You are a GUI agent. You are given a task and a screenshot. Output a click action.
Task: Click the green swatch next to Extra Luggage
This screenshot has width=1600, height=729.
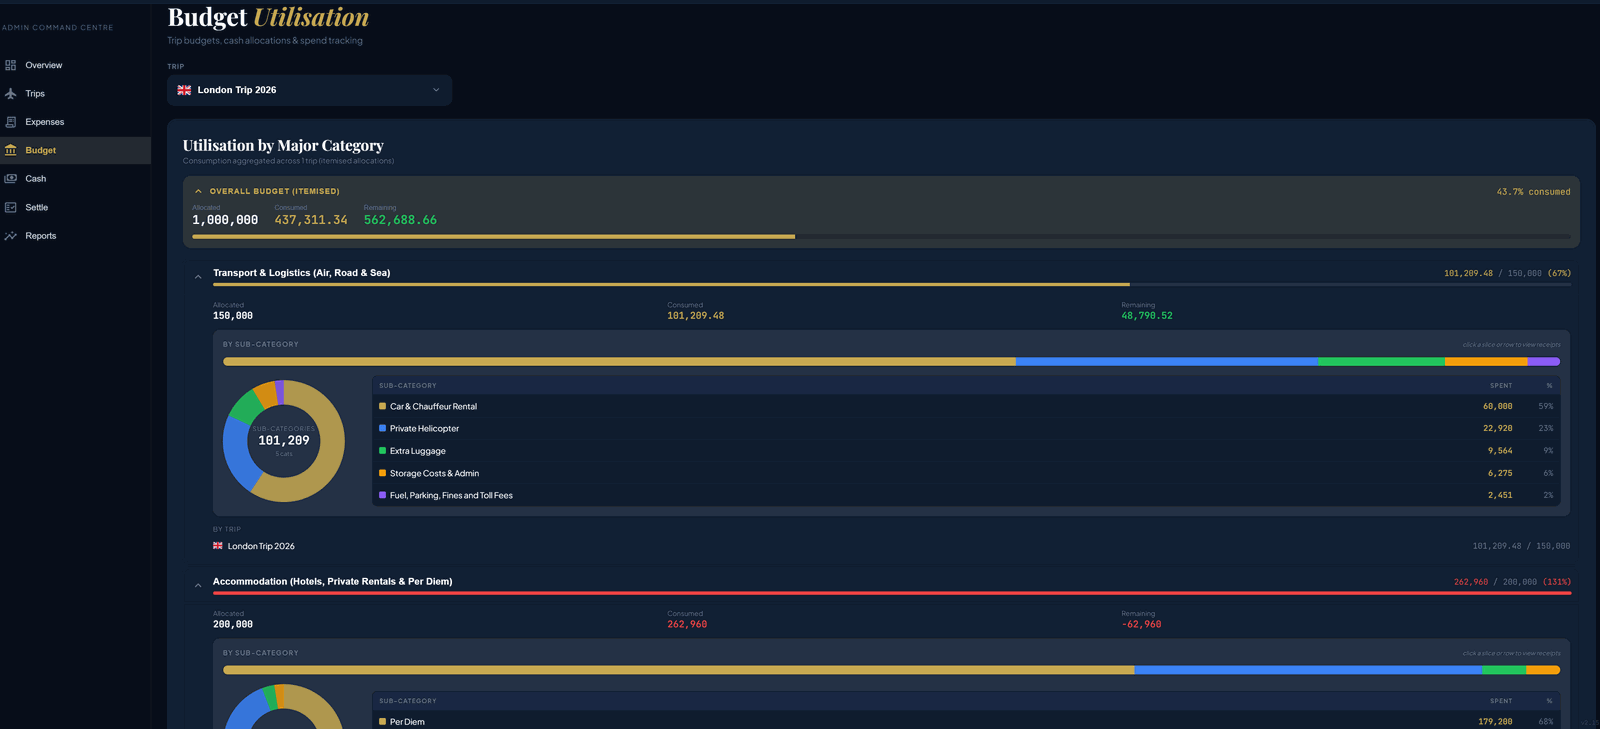coord(382,451)
